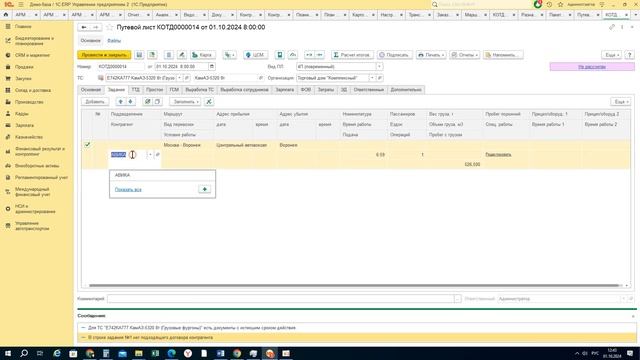The image size is (640, 360).
Task: Move the row down with the down arrow icon
Action: click(x=130, y=102)
